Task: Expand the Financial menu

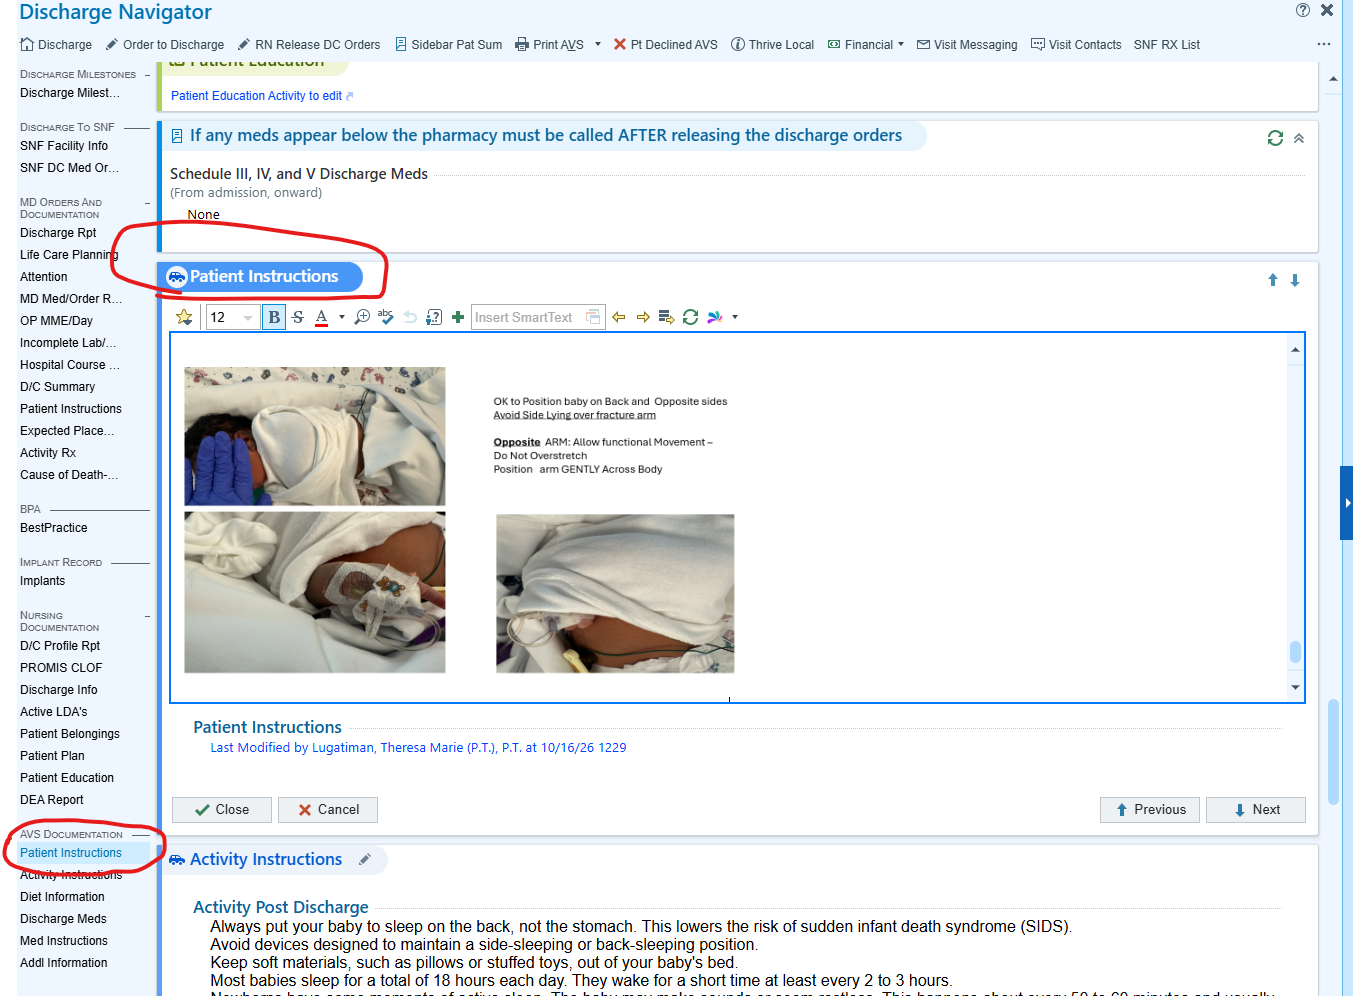Action: [866, 45]
